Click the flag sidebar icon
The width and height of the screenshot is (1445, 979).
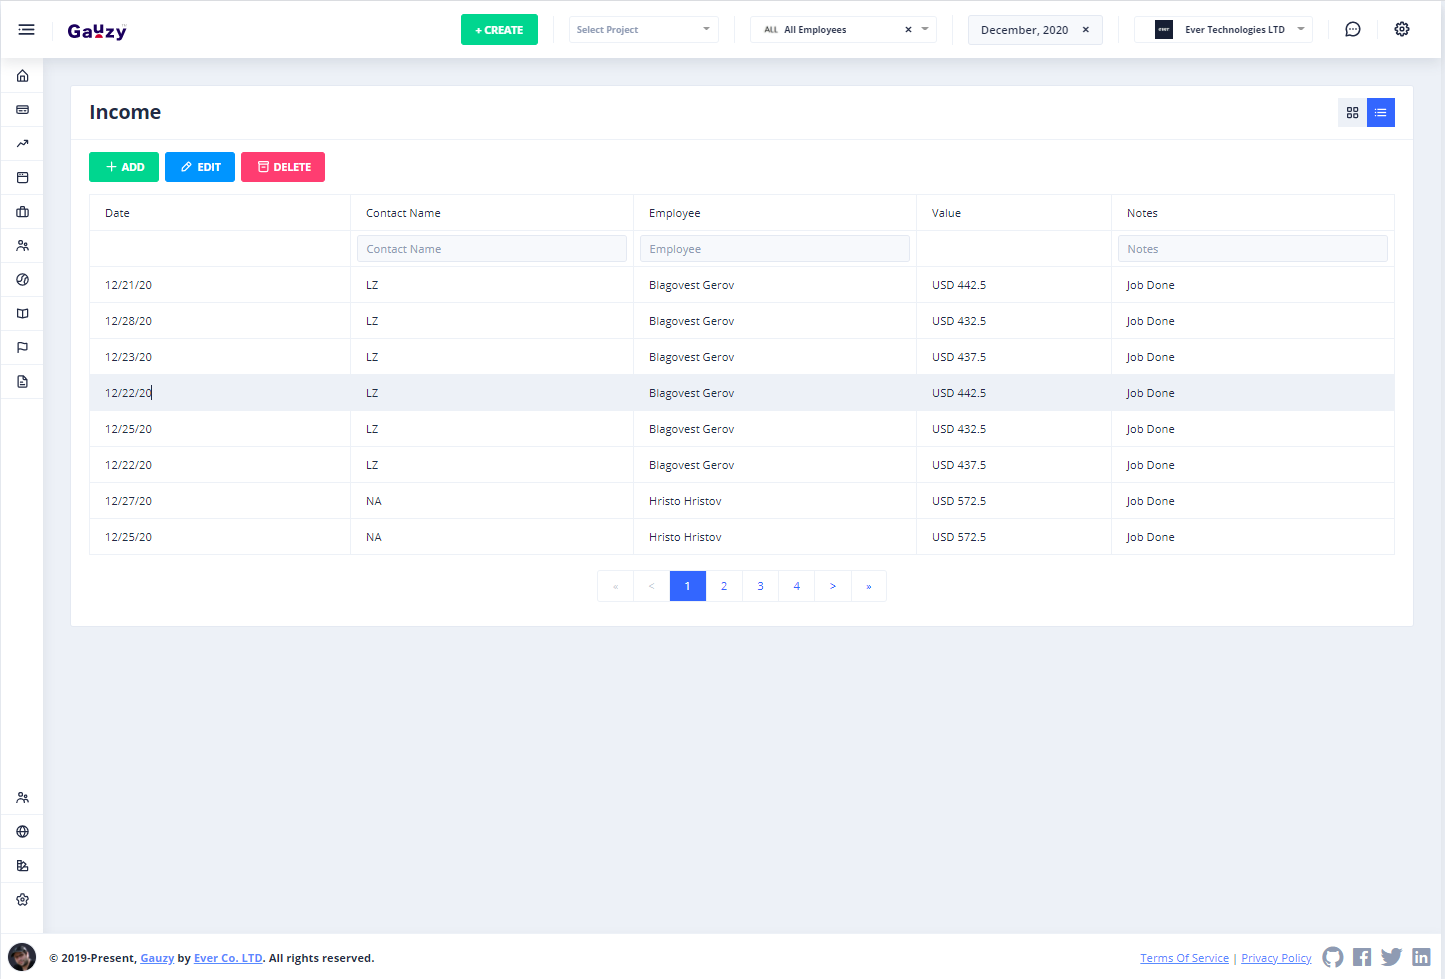(22, 348)
